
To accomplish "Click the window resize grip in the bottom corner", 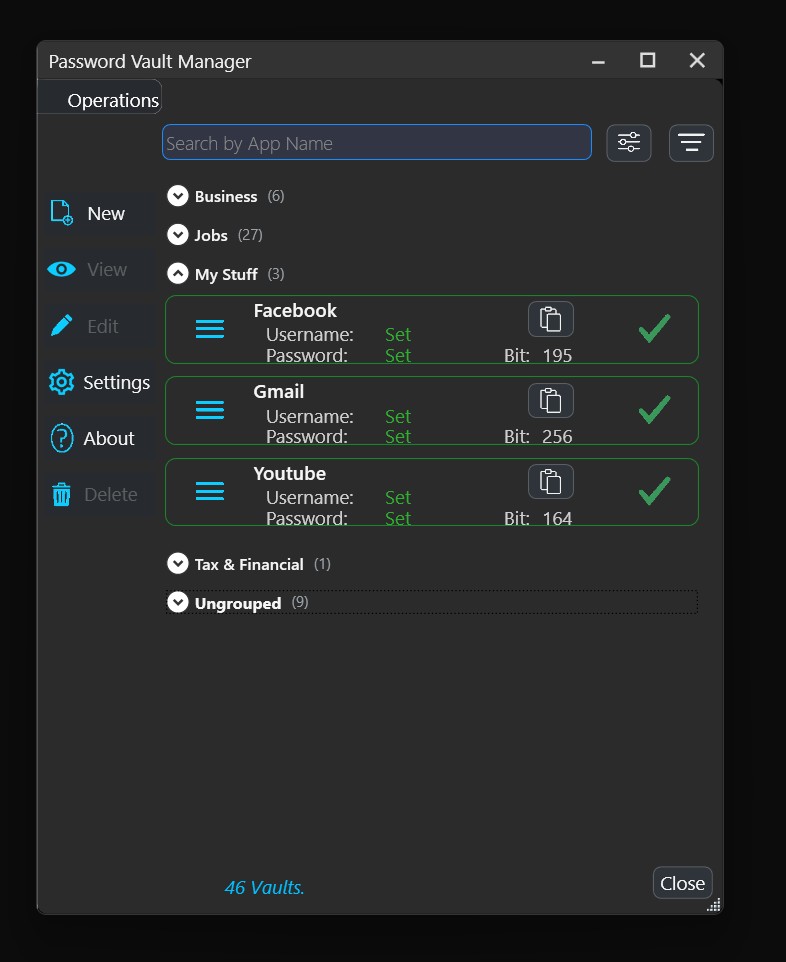I will (x=714, y=905).
